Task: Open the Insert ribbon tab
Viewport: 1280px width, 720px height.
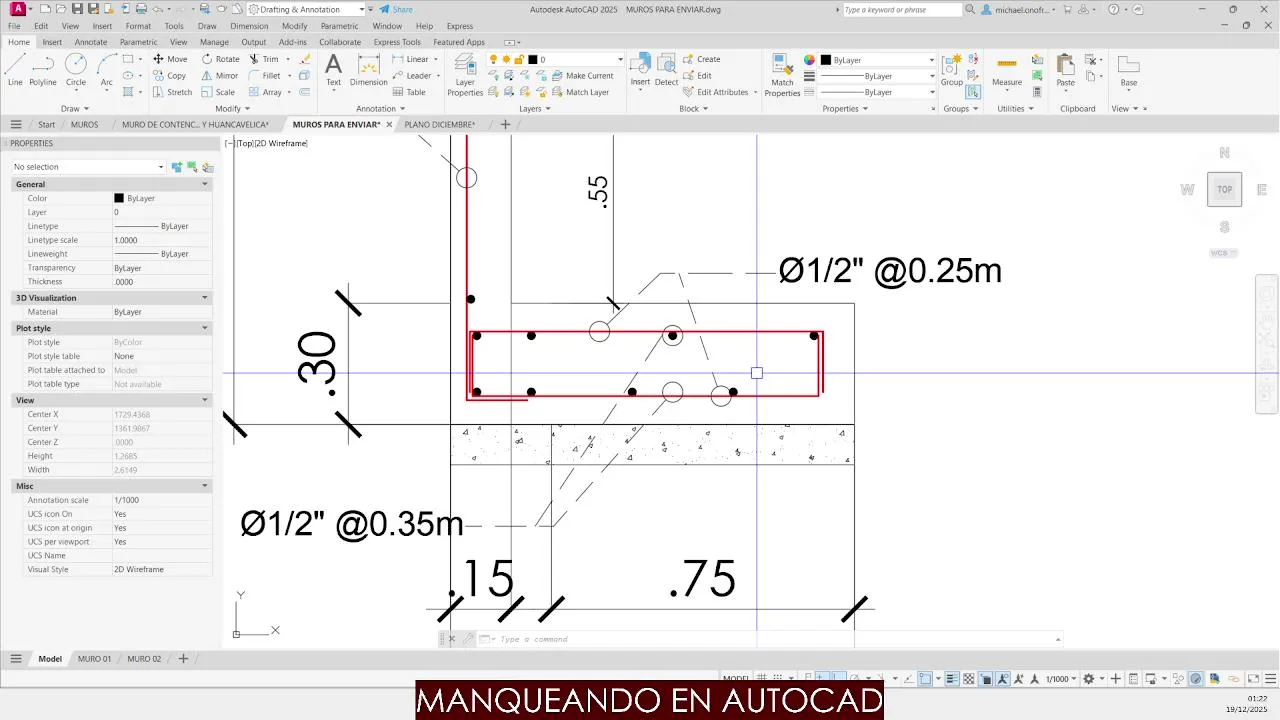Action: tap(52, 42)
